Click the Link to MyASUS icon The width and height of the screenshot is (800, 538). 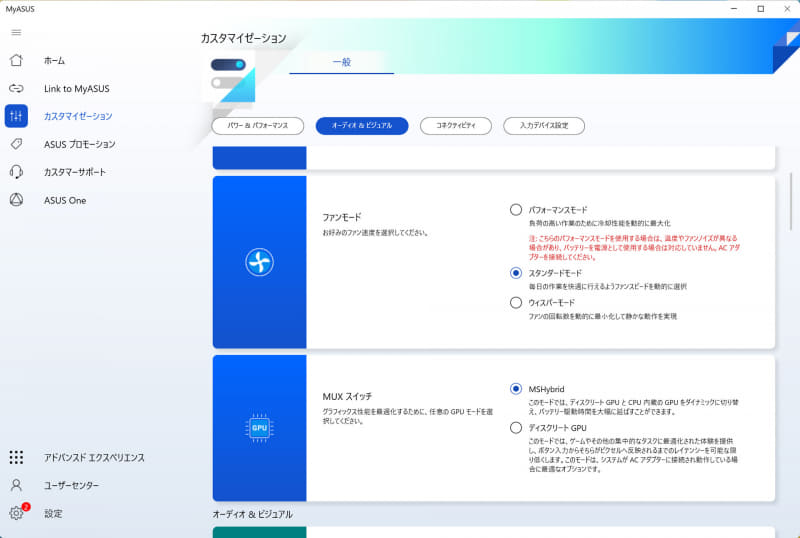[16, 88]
